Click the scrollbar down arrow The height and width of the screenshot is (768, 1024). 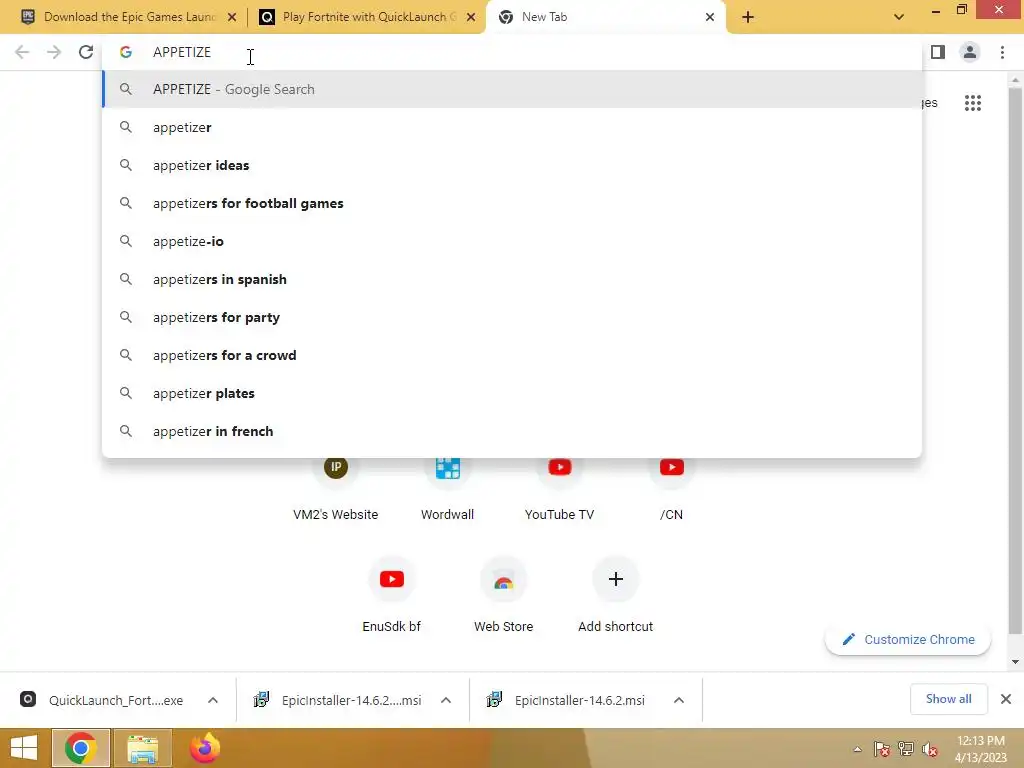point(1015,662)
